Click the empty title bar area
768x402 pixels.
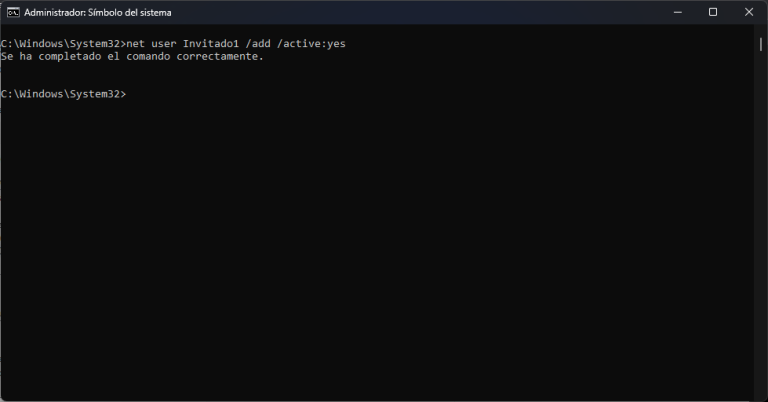click(416, 12)
